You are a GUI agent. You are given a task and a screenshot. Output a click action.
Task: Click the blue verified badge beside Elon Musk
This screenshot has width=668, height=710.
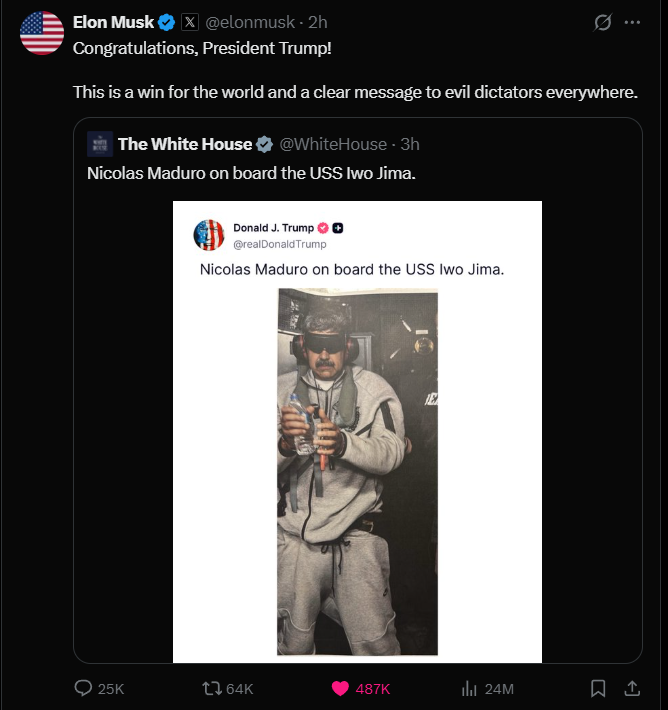click(167, 22)
